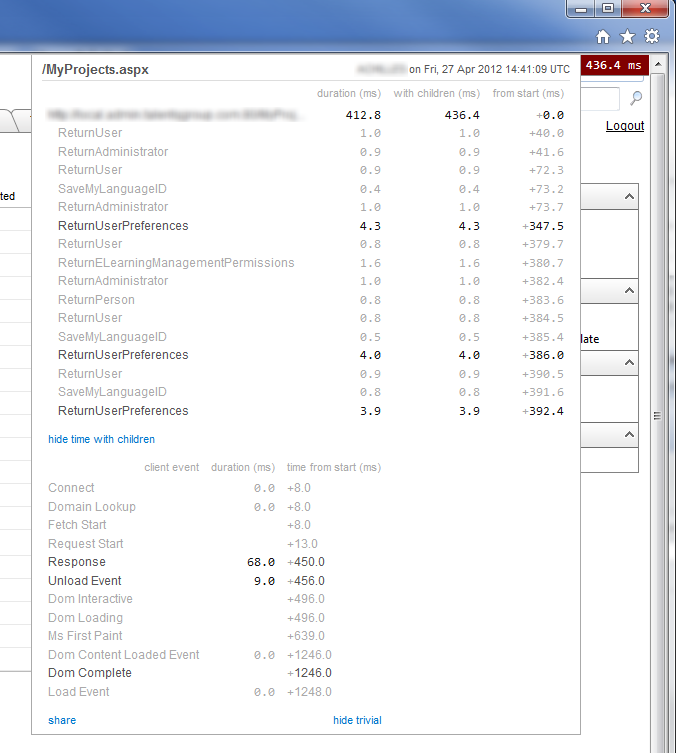This screenshot has height=753, width=676.
Task: Click the 412.8 duration value
Action: (x=363, y=115)
